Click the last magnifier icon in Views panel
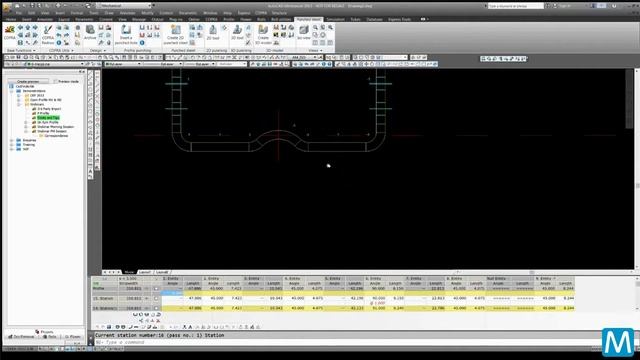Image resolution: width=640 pixels, height=360 pixels. pos(330,27)
